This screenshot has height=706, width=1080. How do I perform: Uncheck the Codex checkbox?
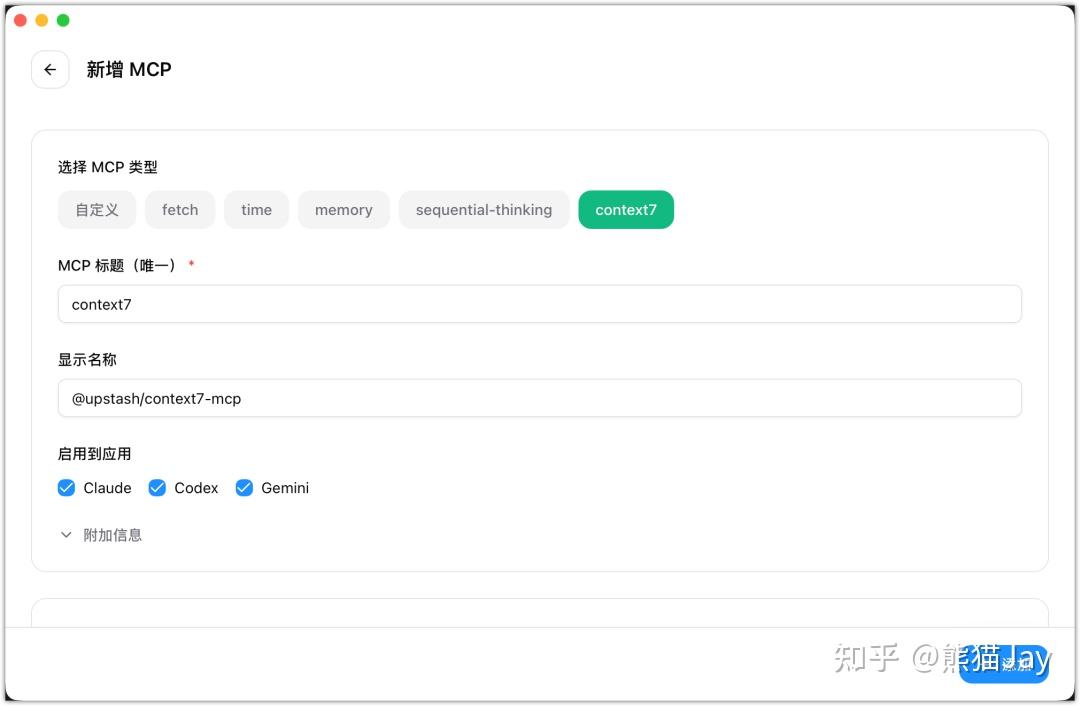pos(156,488)
